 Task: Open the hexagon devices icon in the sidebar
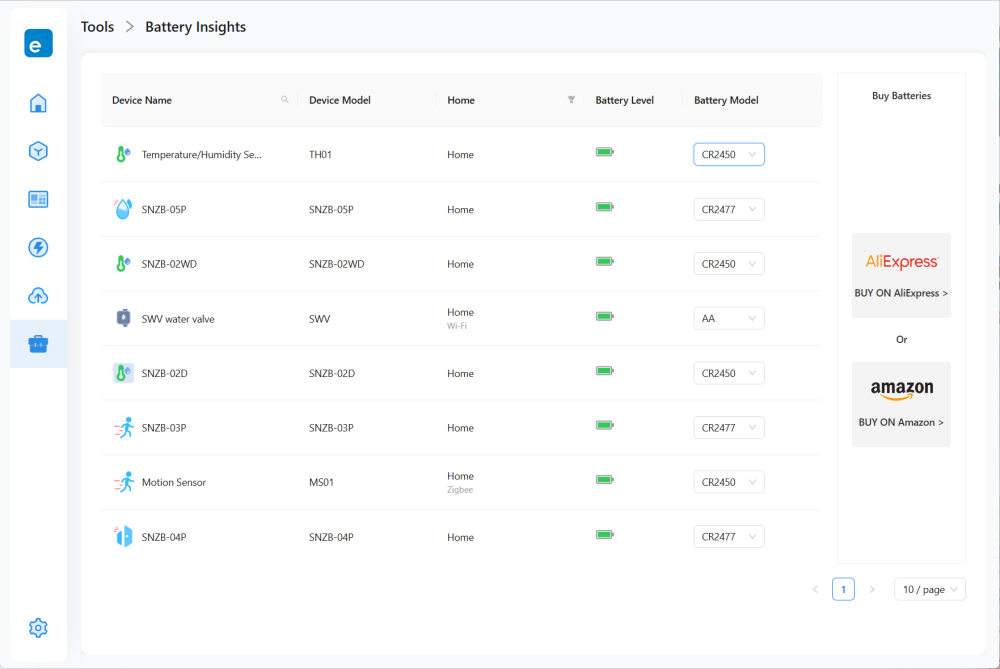tap(38, 151)
